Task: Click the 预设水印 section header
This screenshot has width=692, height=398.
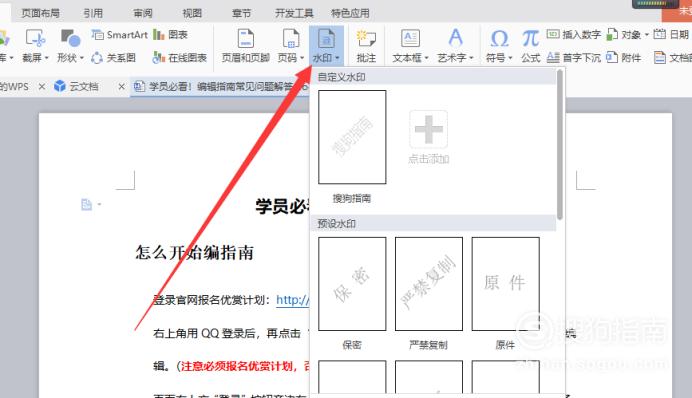Action: point(433,223)
